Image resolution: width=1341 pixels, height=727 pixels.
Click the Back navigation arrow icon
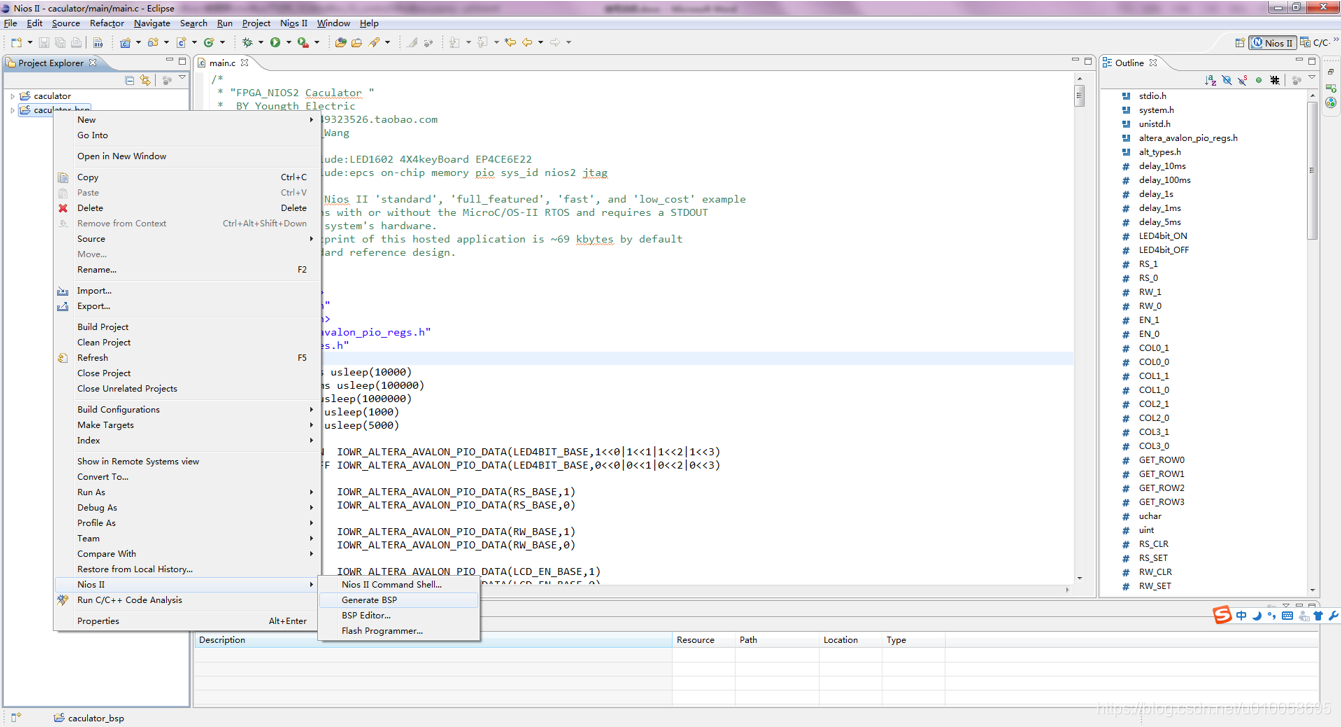[527, 42]
